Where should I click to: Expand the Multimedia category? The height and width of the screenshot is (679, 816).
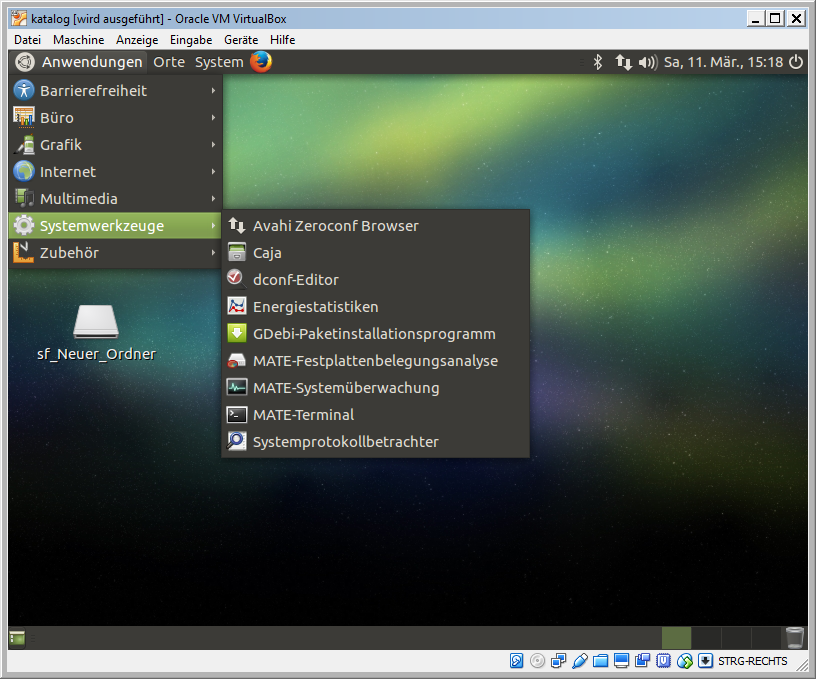[x=78, y=199]
